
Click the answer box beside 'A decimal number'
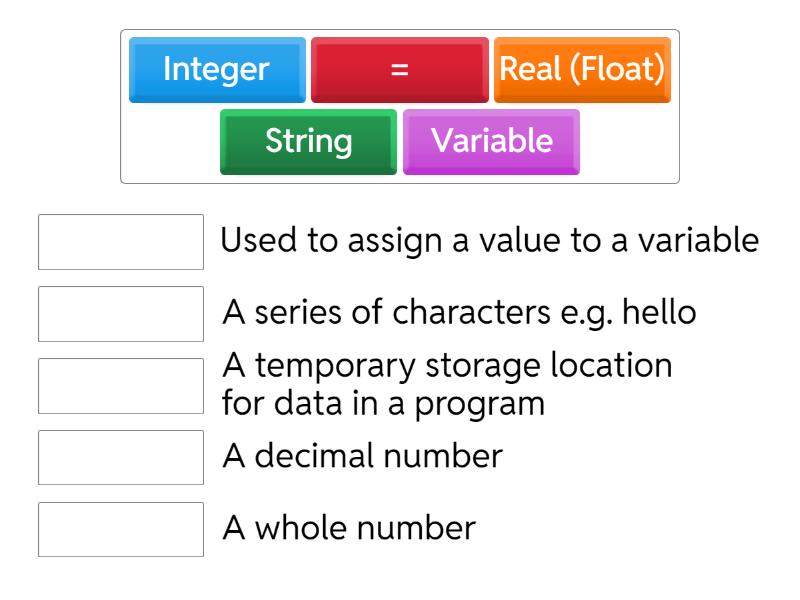tap(120, 457)
